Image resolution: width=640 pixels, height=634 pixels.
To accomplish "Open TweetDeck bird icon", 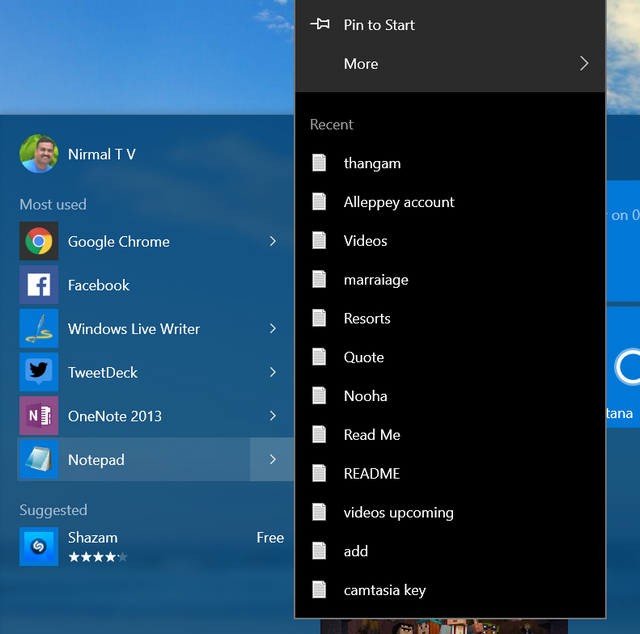I will click(x=39, y=372).
